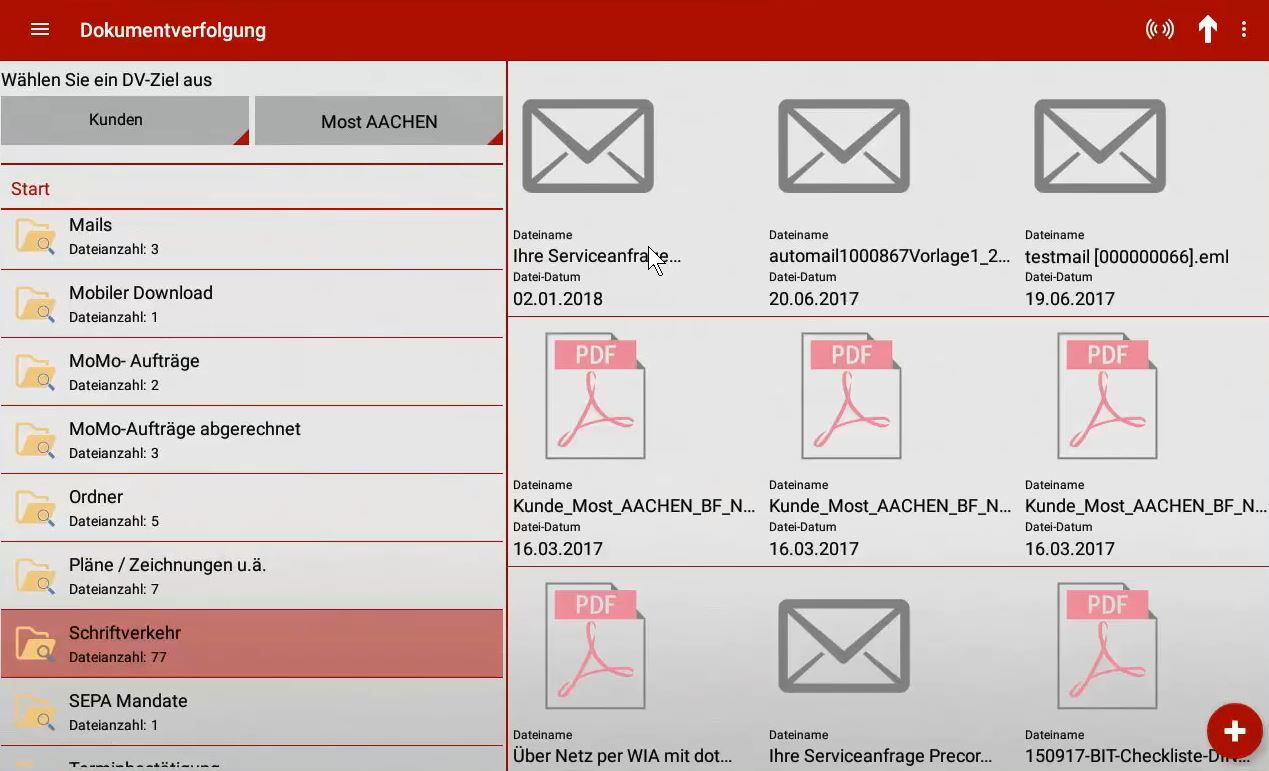Click date 02.01.2018 under Serviceanfrage file
Screen dimensions: 1269x771
tap(558, 298)
